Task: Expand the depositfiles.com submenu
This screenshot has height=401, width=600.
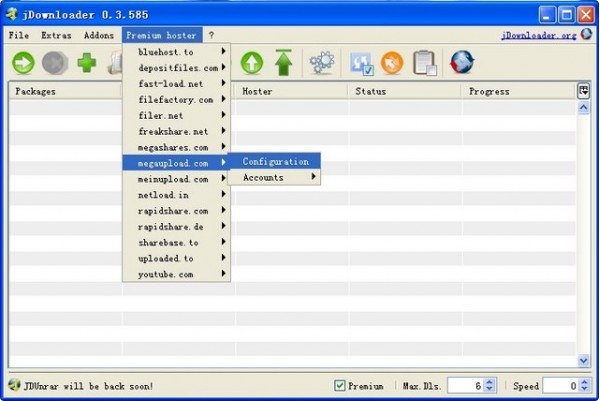Action: point(176,68)
